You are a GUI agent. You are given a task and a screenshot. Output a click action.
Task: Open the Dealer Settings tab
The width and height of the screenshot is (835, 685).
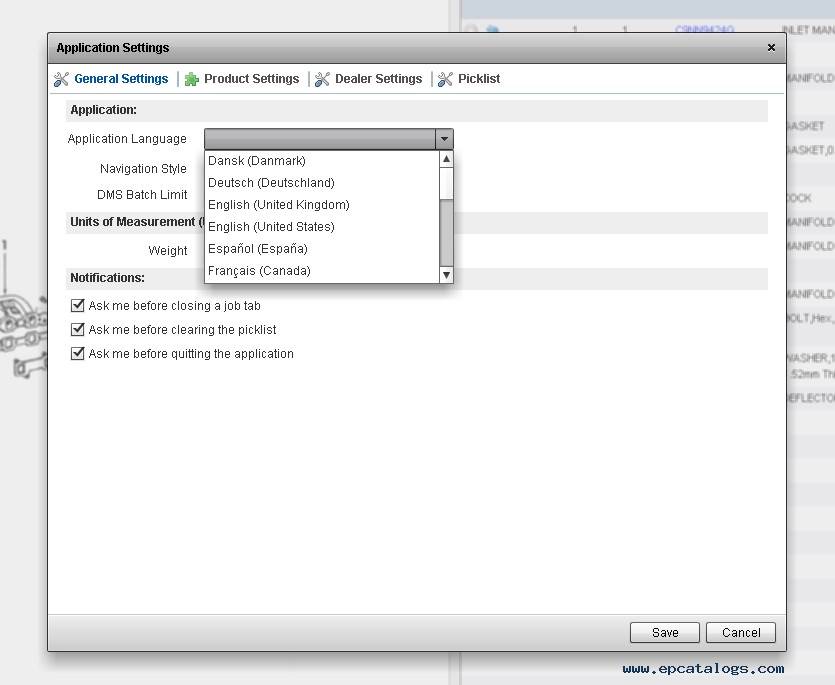click(378, 79)
